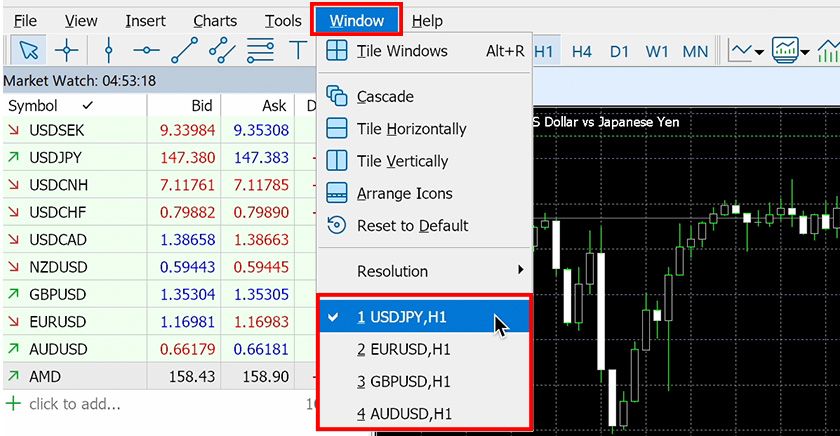Viewport: 840px width, 436px height.
Task: Select the Fibonacci retracement tool
Action: point(260,49)
